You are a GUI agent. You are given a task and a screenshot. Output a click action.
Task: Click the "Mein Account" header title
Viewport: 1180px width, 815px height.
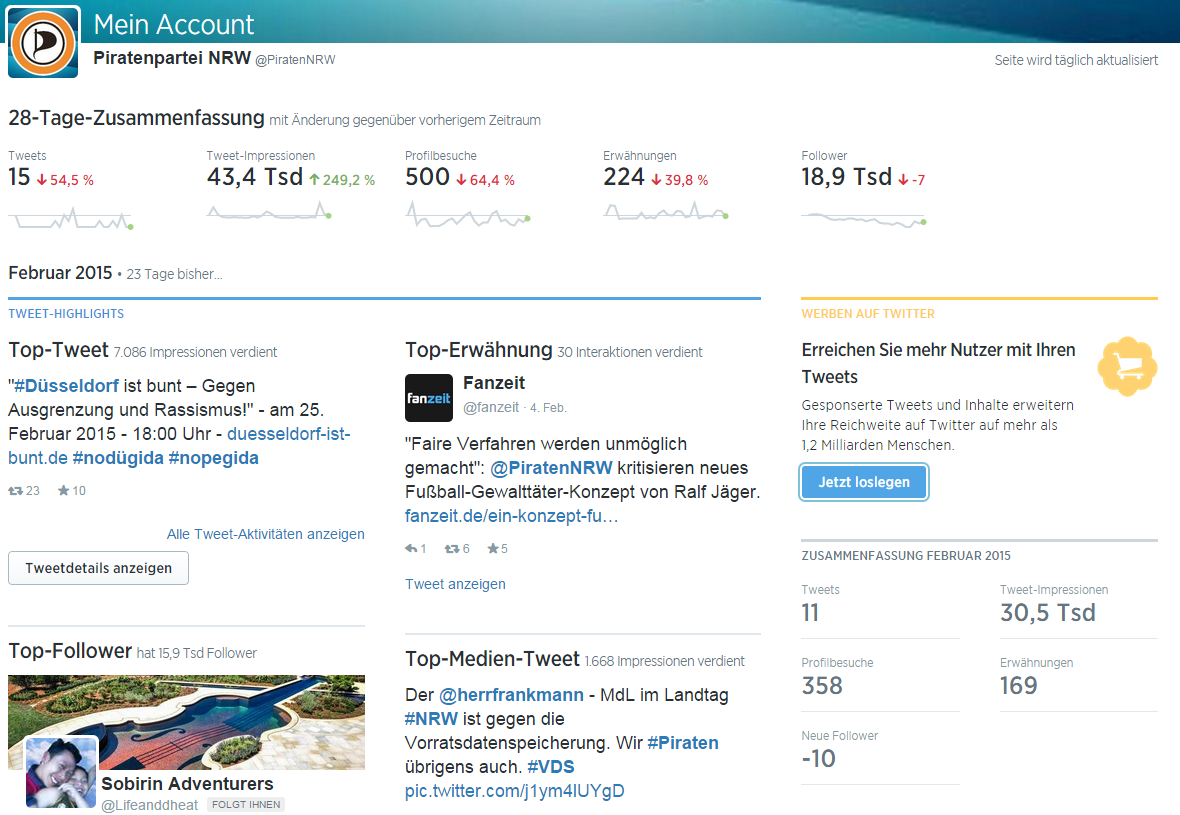click(x=174, y=25)
